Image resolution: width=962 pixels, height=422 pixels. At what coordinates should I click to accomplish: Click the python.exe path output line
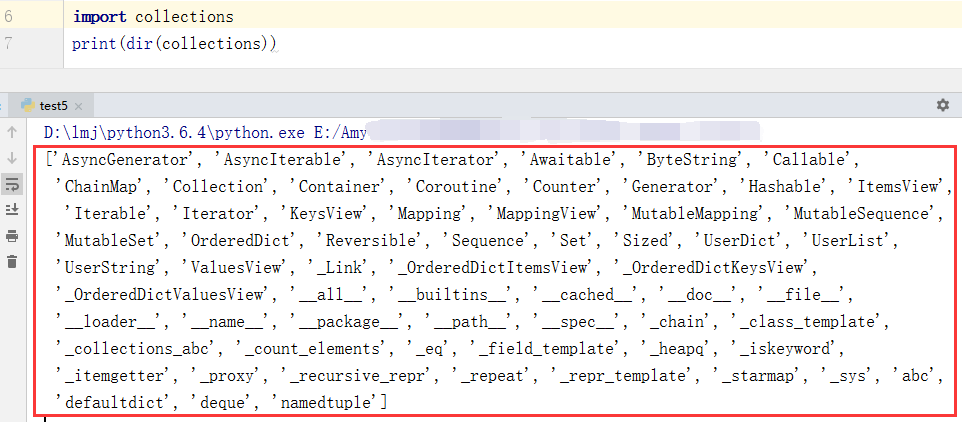[205, 132]
